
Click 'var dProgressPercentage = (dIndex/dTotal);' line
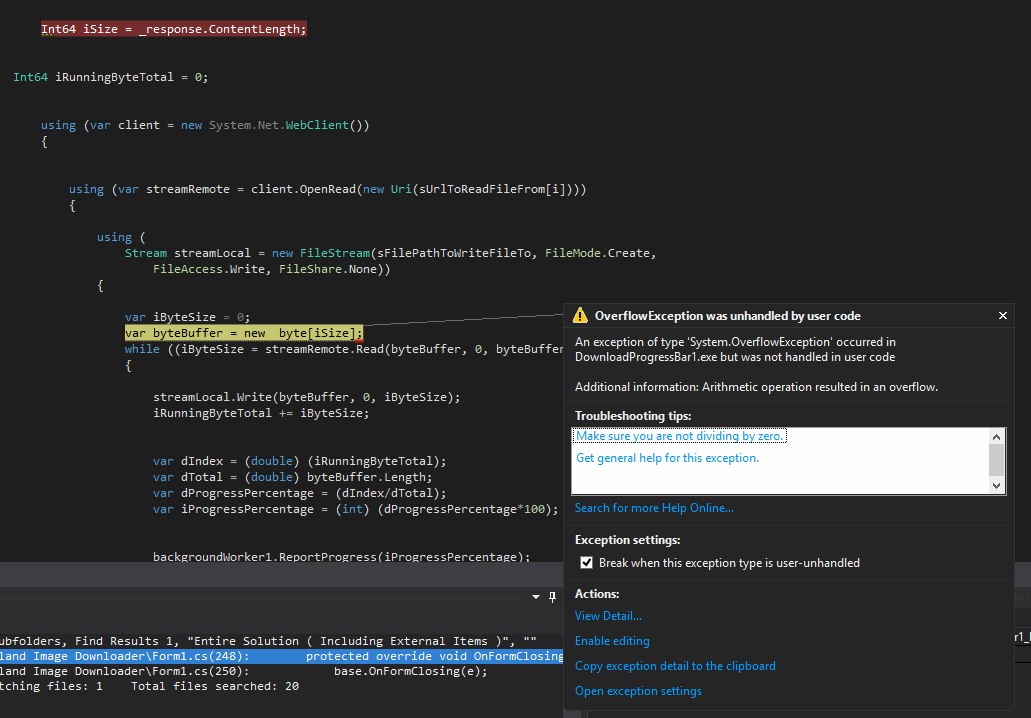299,493
